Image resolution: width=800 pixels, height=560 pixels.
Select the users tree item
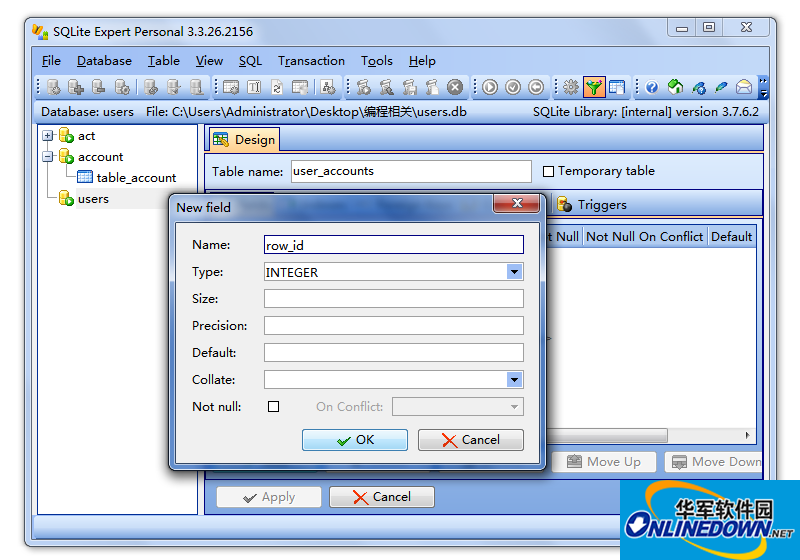(x=93, y=198)
